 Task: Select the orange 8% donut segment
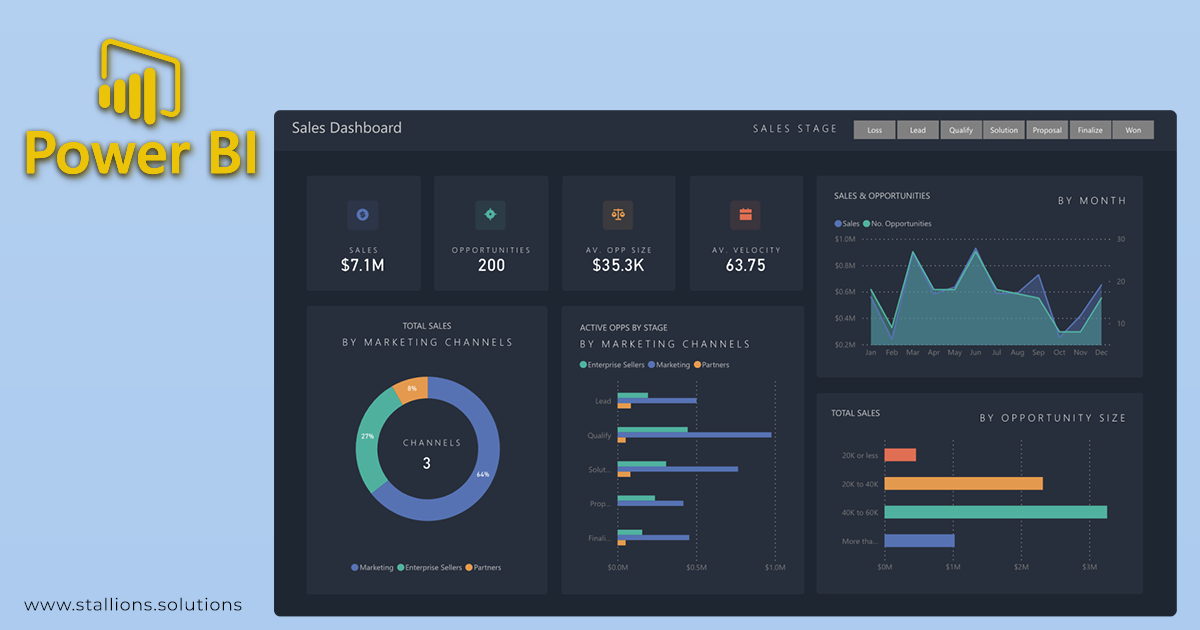412,389
